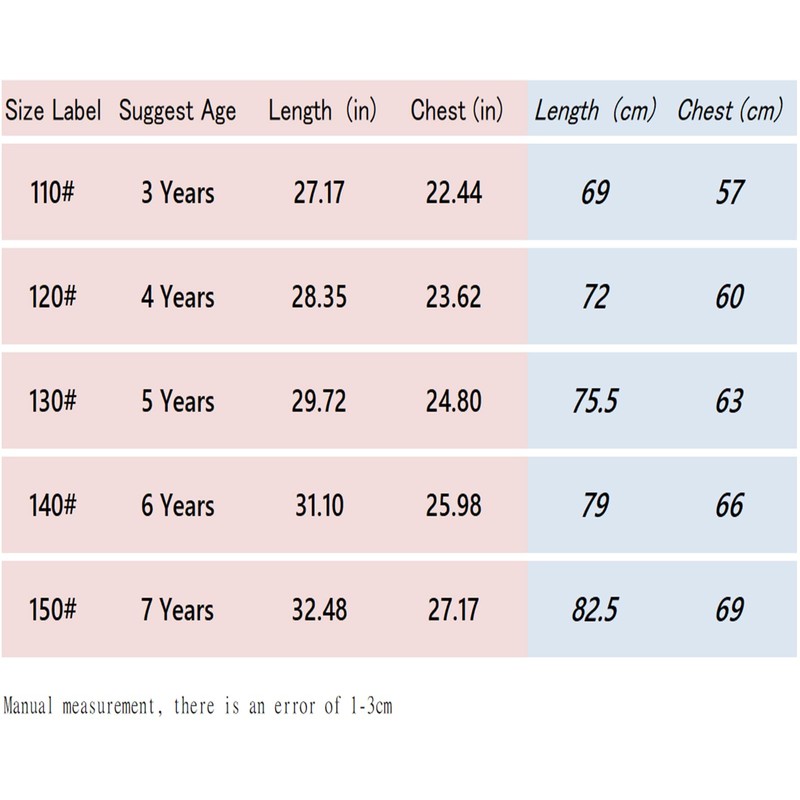Select the Chest (in) header
Viewport: 800px width, 800px height.
(x=456, y=111)
